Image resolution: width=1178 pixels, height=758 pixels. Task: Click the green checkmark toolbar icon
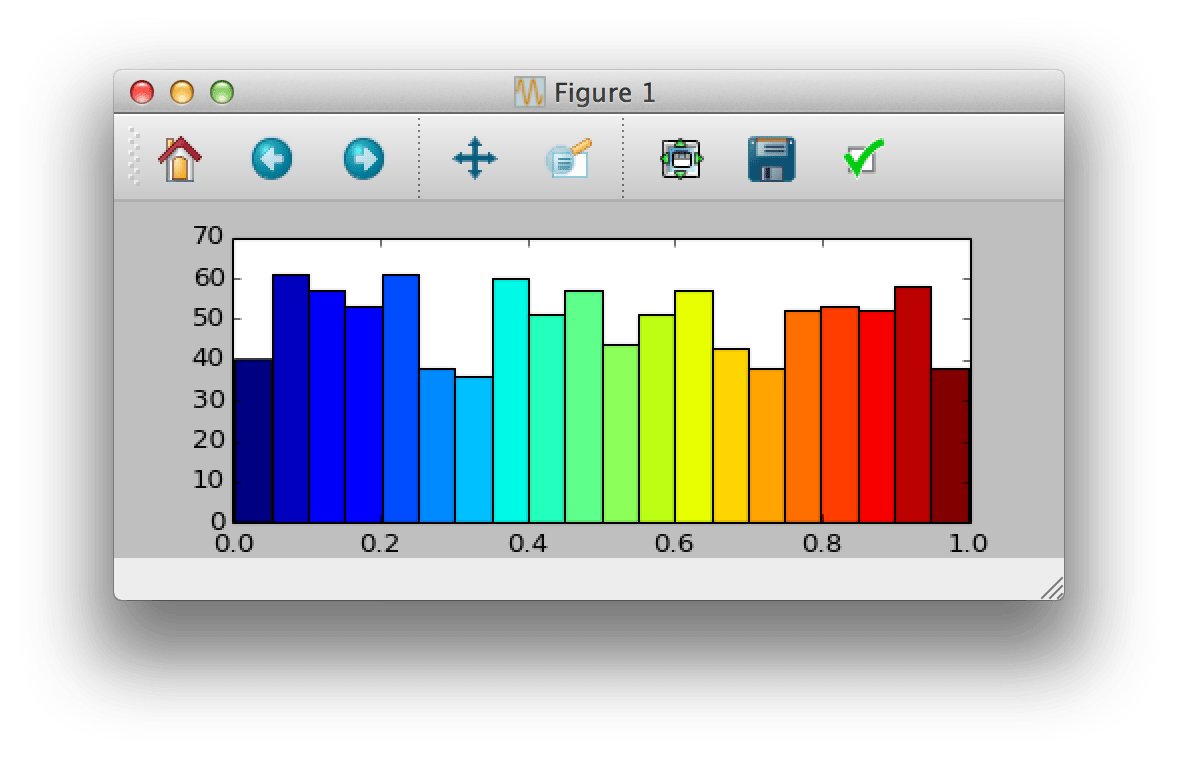tap(861, 157)
